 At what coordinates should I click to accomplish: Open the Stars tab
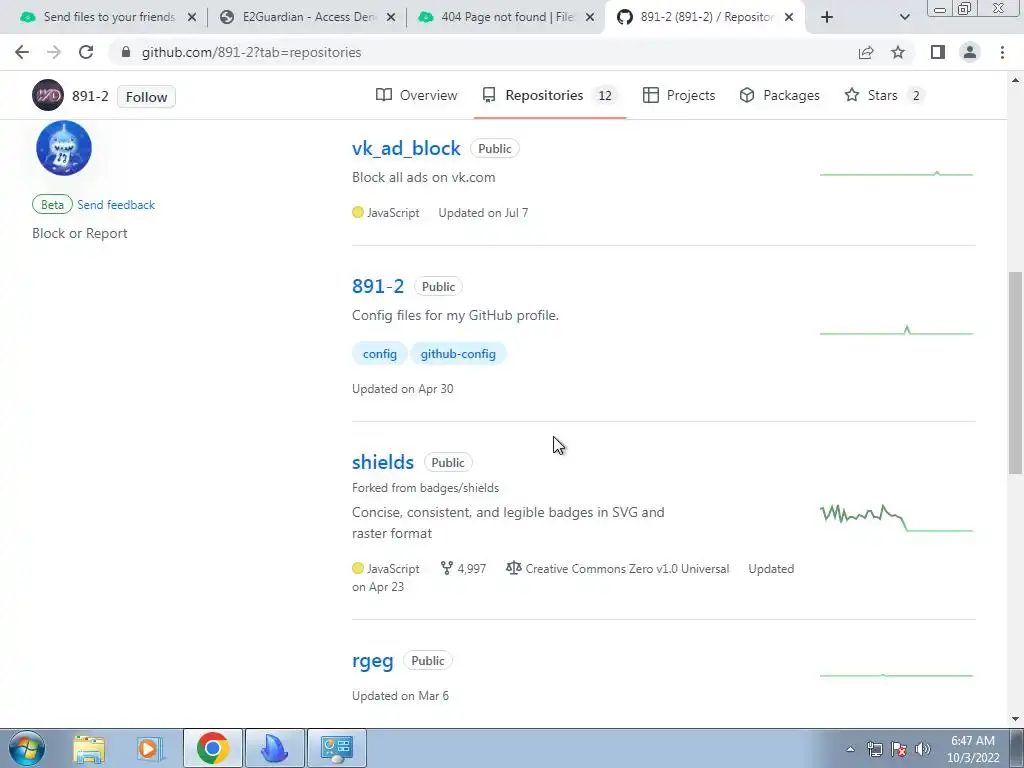point(884,95)
